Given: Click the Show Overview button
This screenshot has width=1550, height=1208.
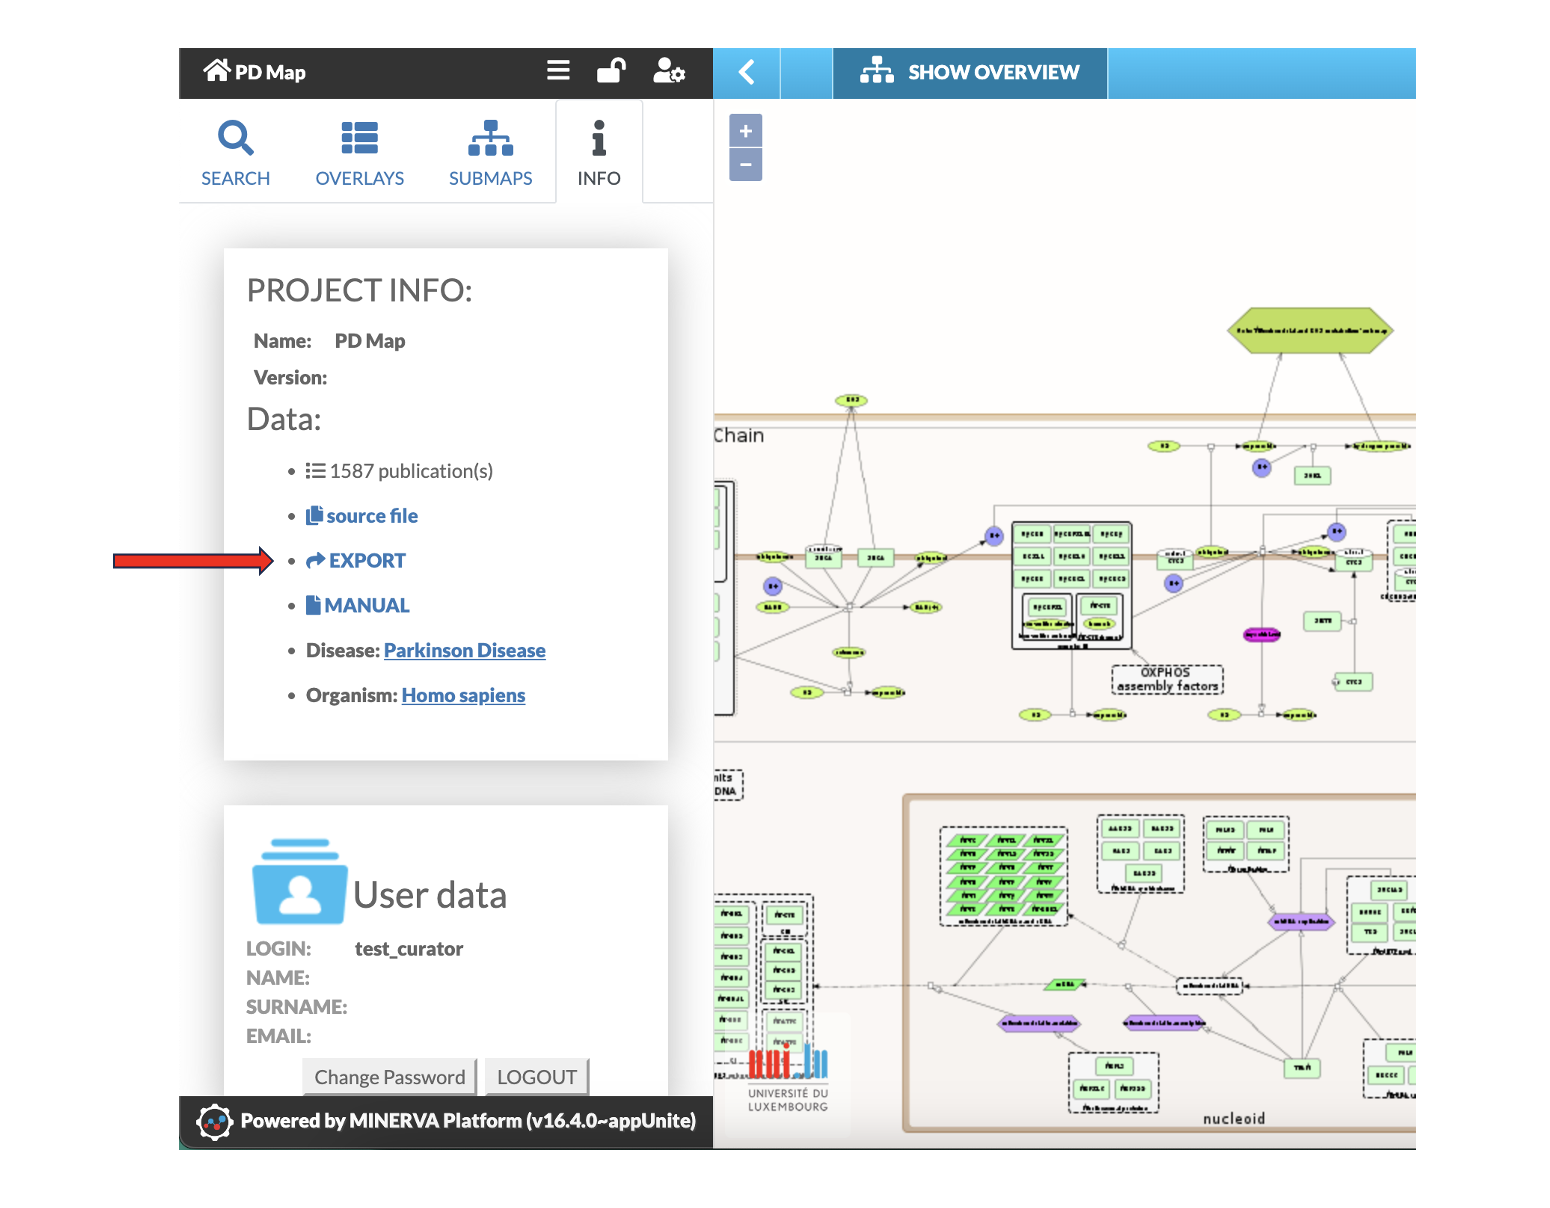Looking at the screenshot, I should tap(970, 72).
